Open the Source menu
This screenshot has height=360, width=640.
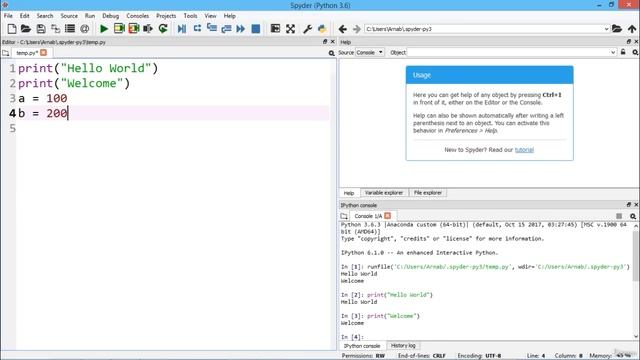(69, 16)
